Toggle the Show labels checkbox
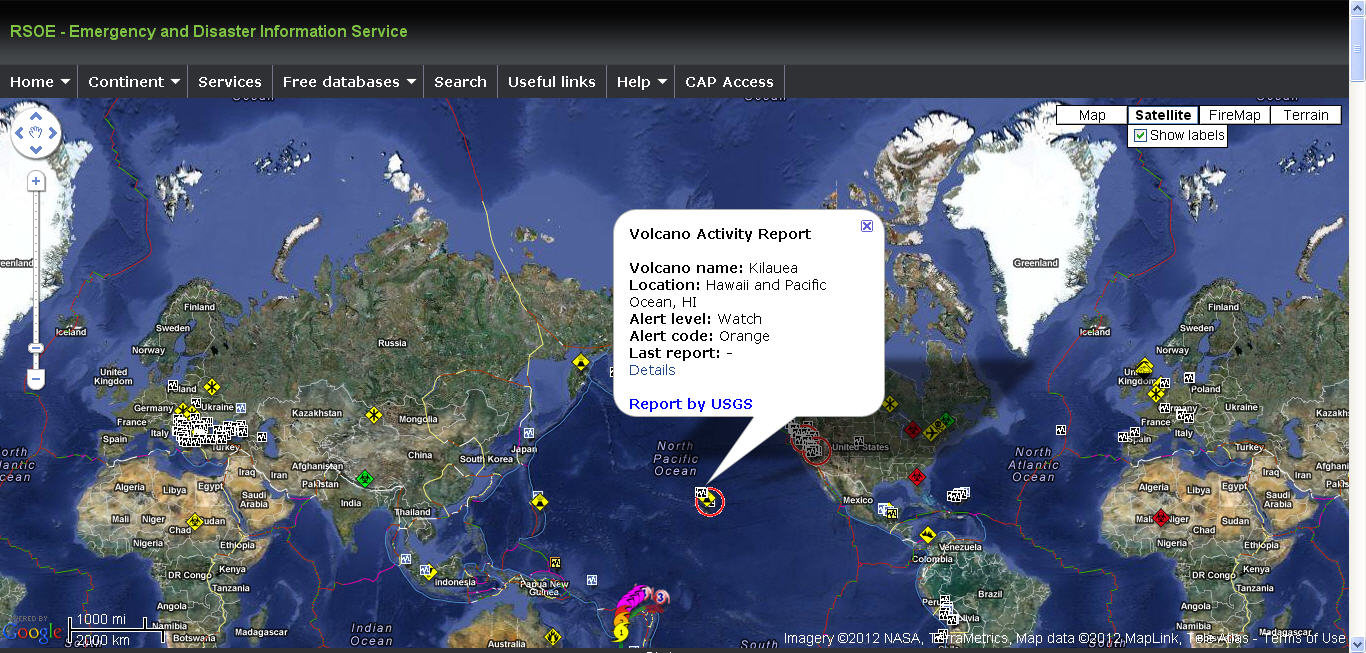 1140,135
